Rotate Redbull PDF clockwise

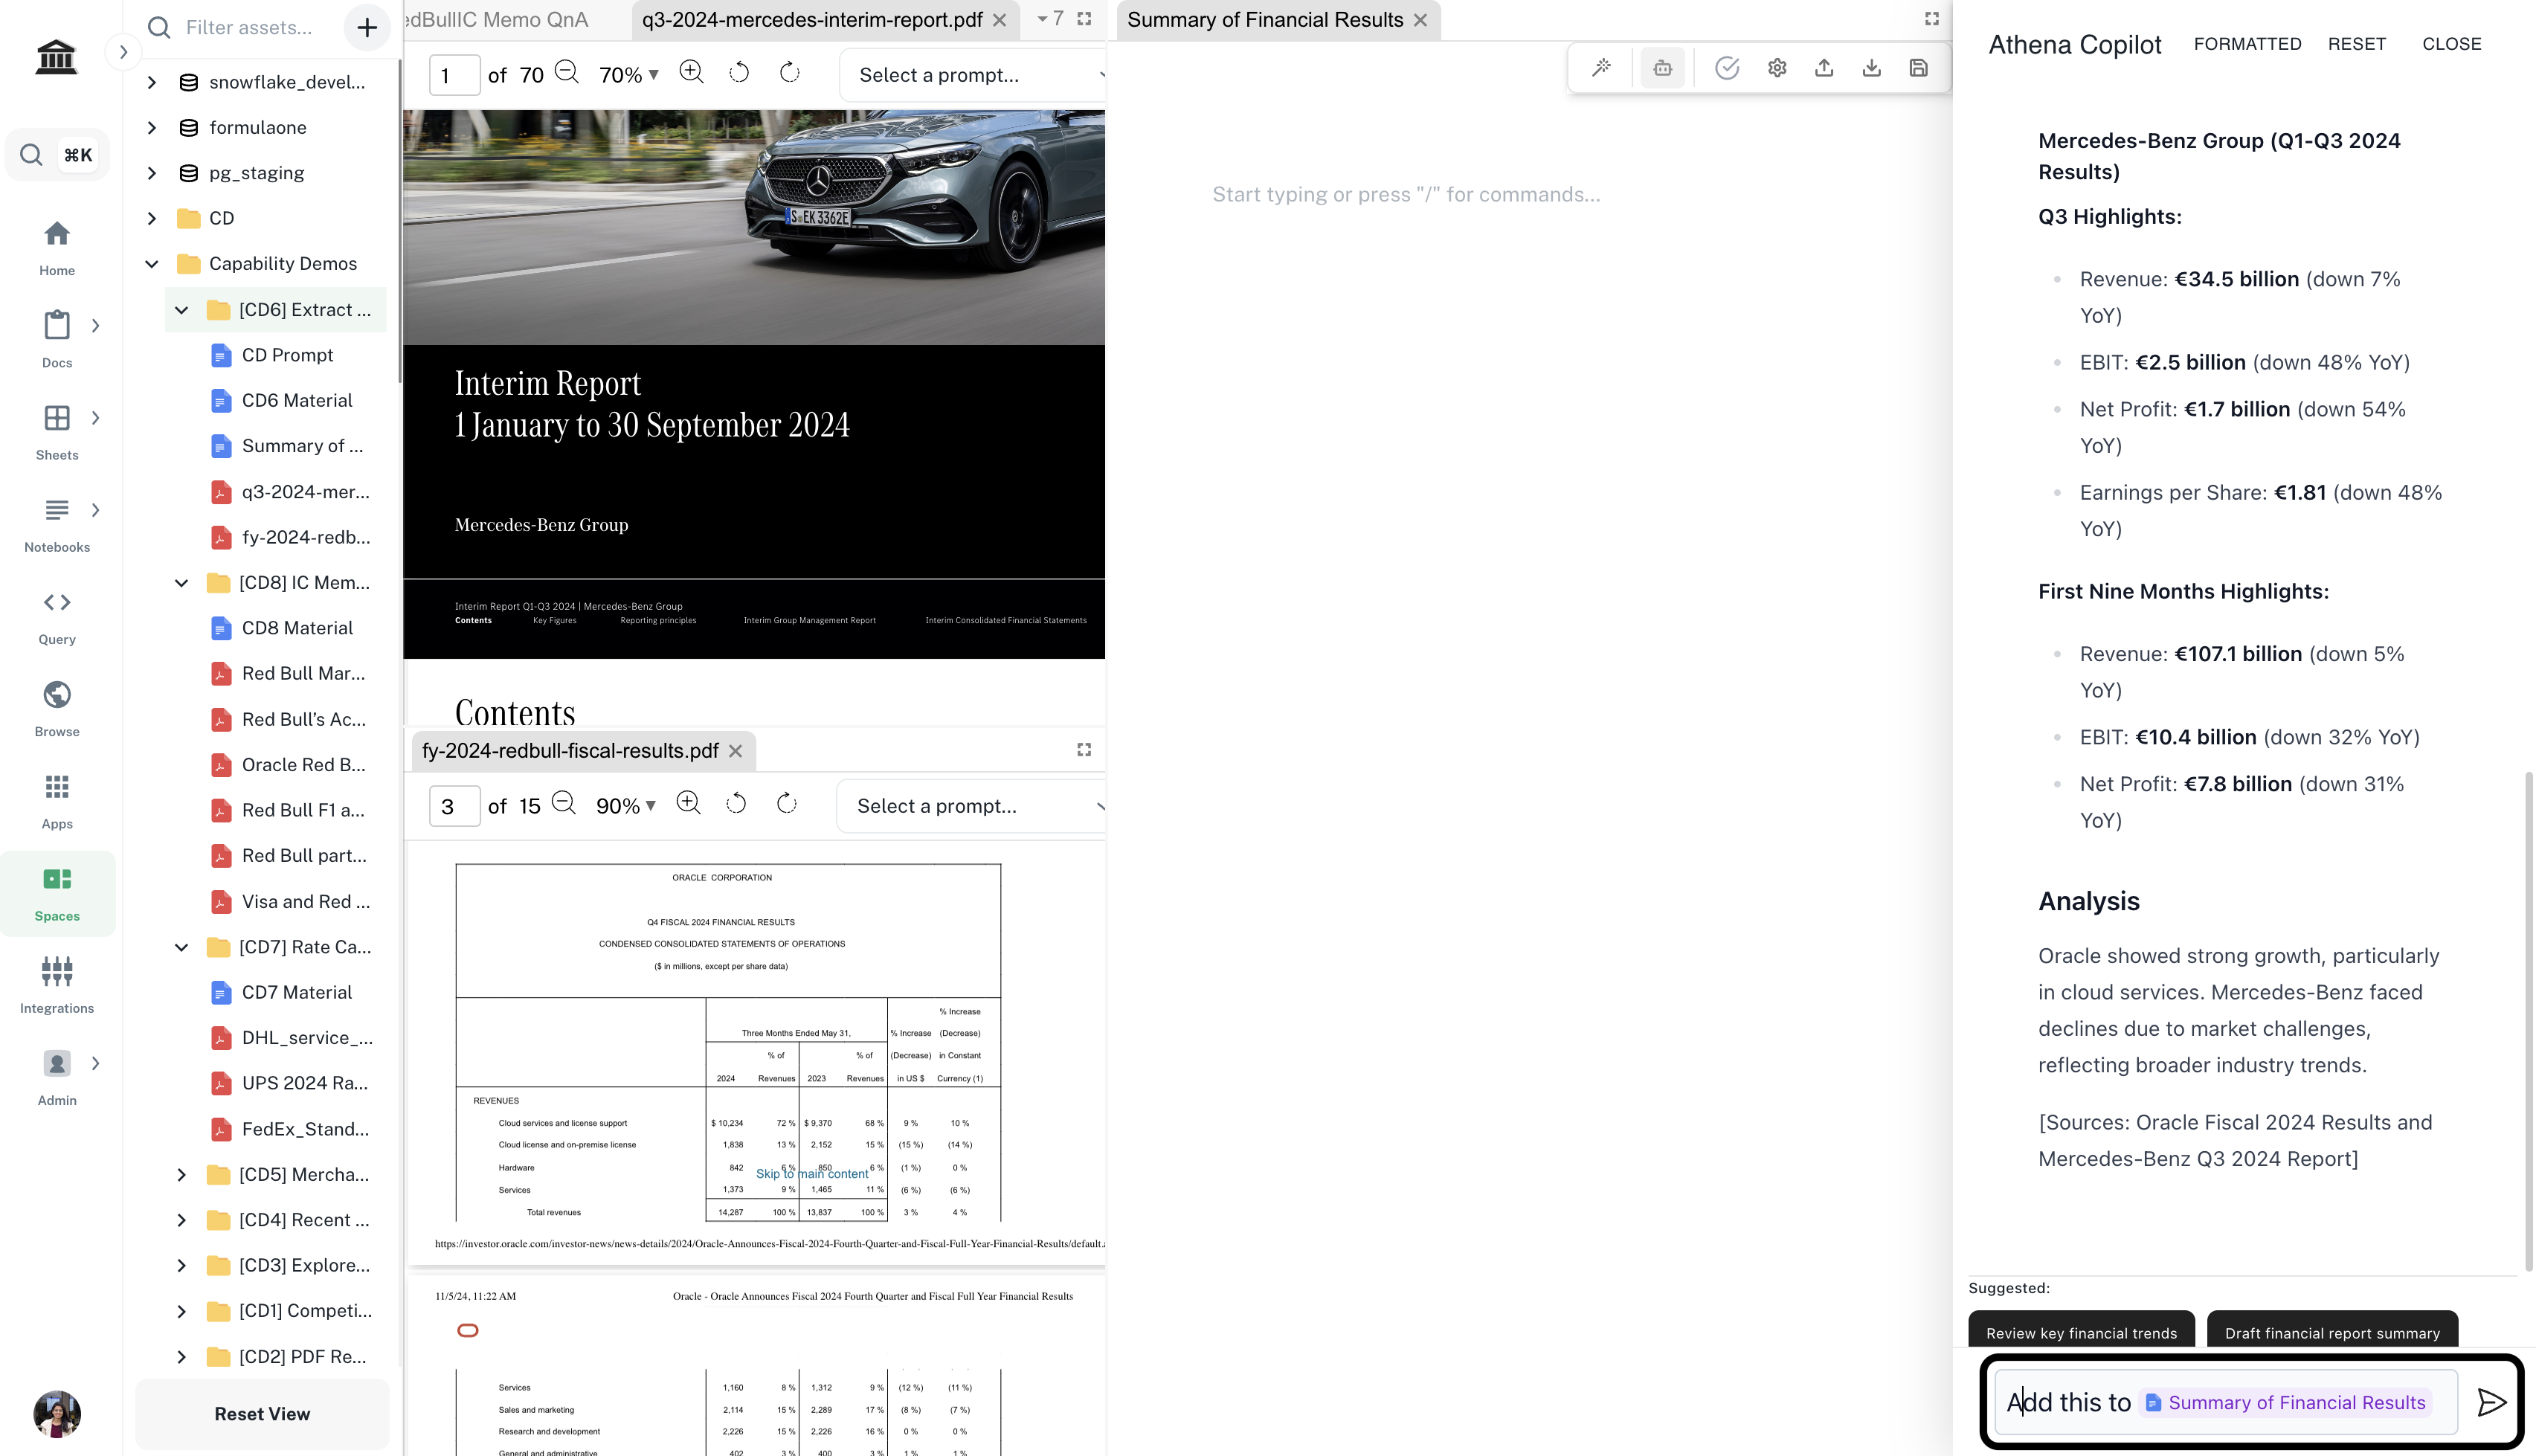pos(786,804)
